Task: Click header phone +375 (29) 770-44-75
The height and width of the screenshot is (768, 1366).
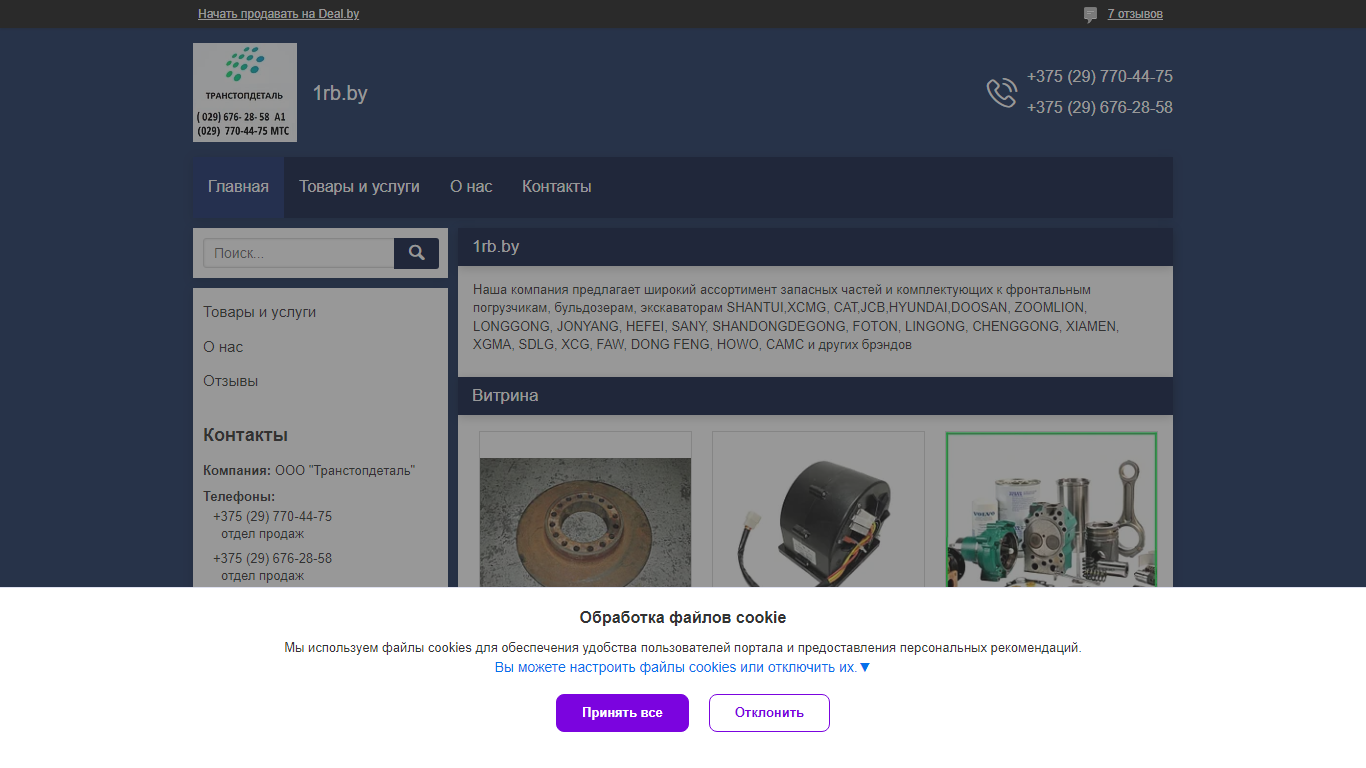Action: pos(1100,77)
